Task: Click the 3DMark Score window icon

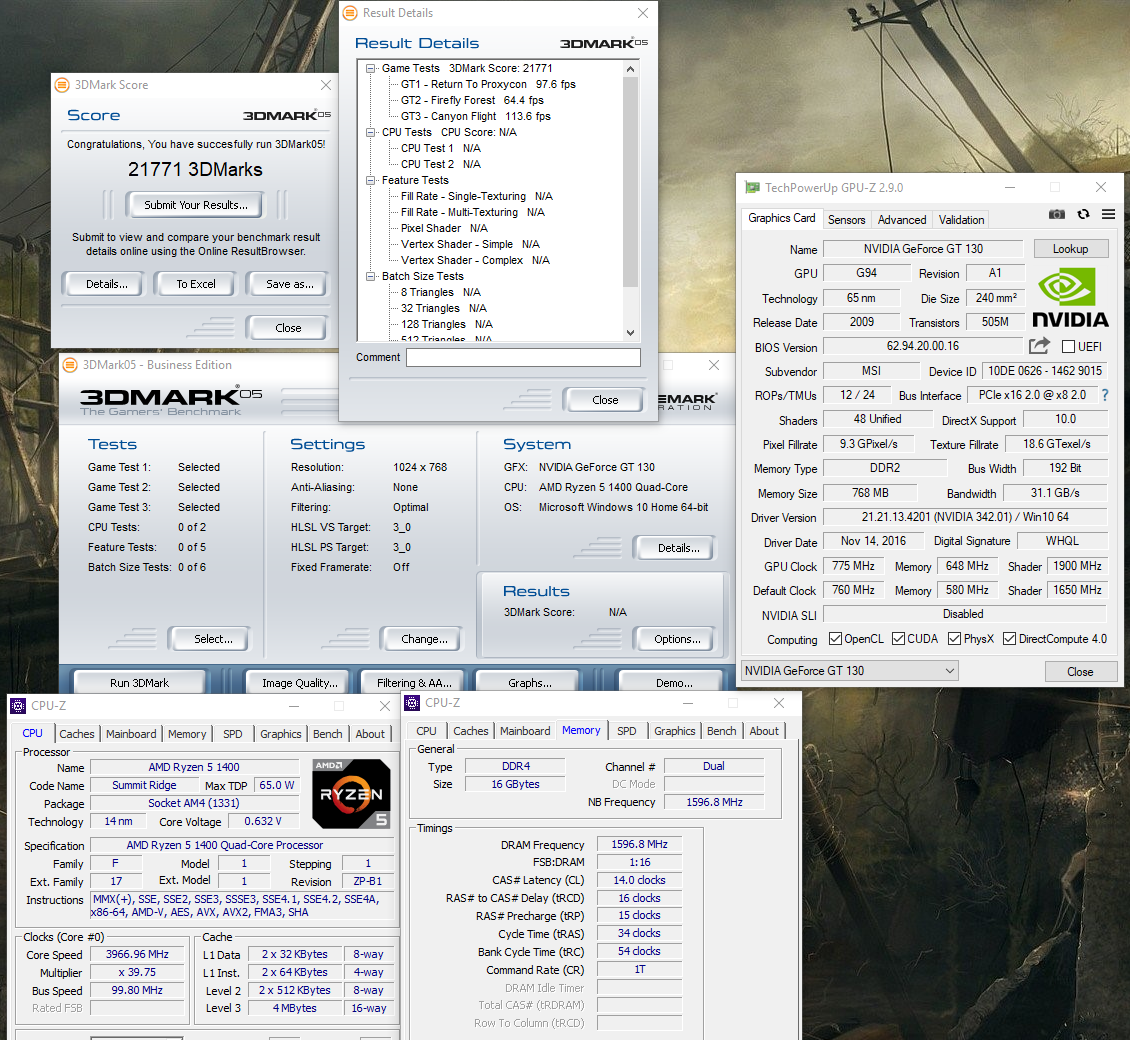Action: pos(62,85)
